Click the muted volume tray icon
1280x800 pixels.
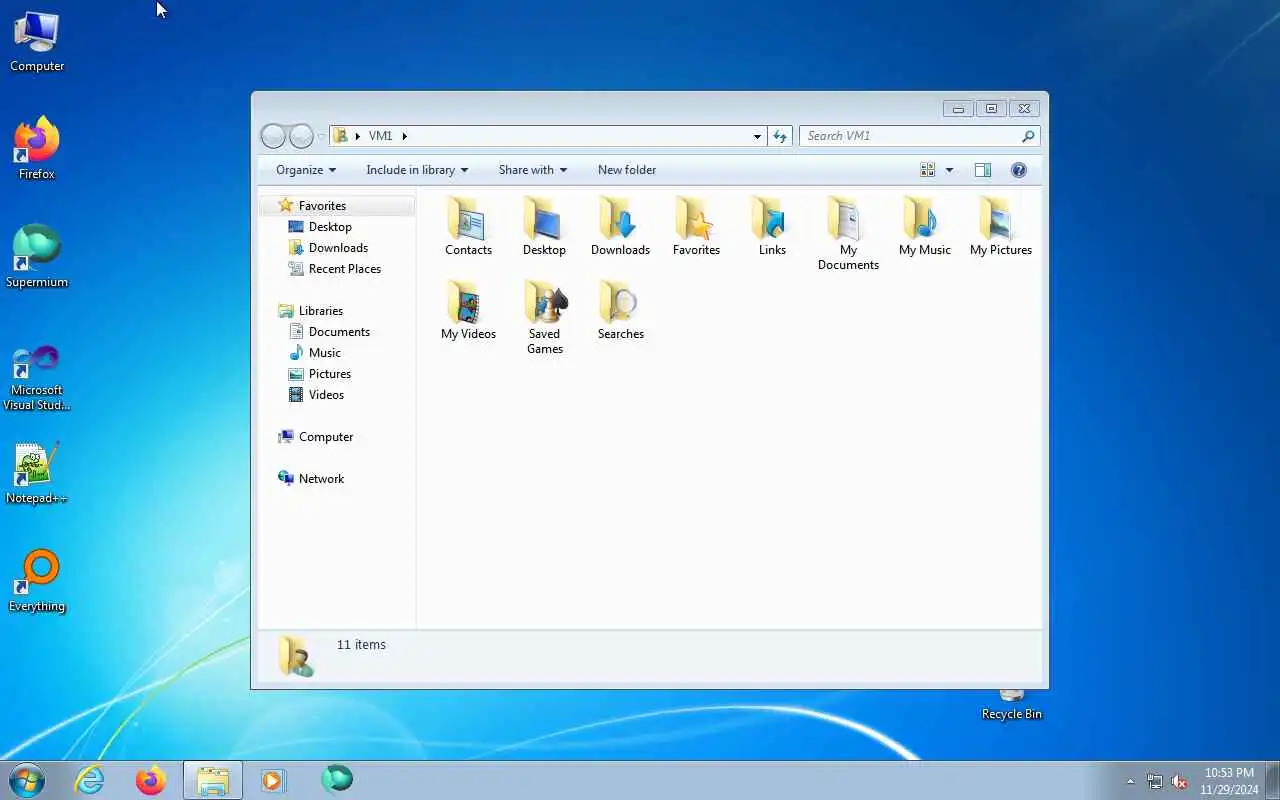(x=1179, y=782)
